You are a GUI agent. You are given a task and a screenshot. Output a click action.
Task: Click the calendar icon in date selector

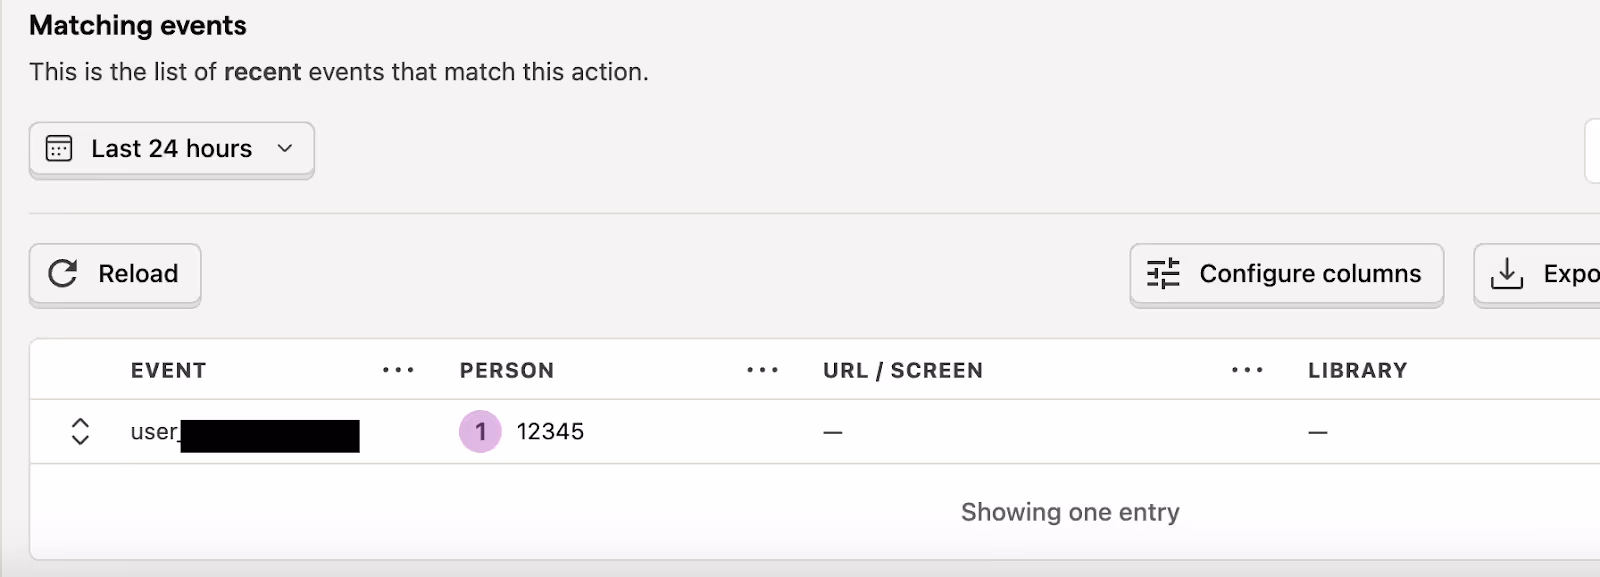pos(59,149)
